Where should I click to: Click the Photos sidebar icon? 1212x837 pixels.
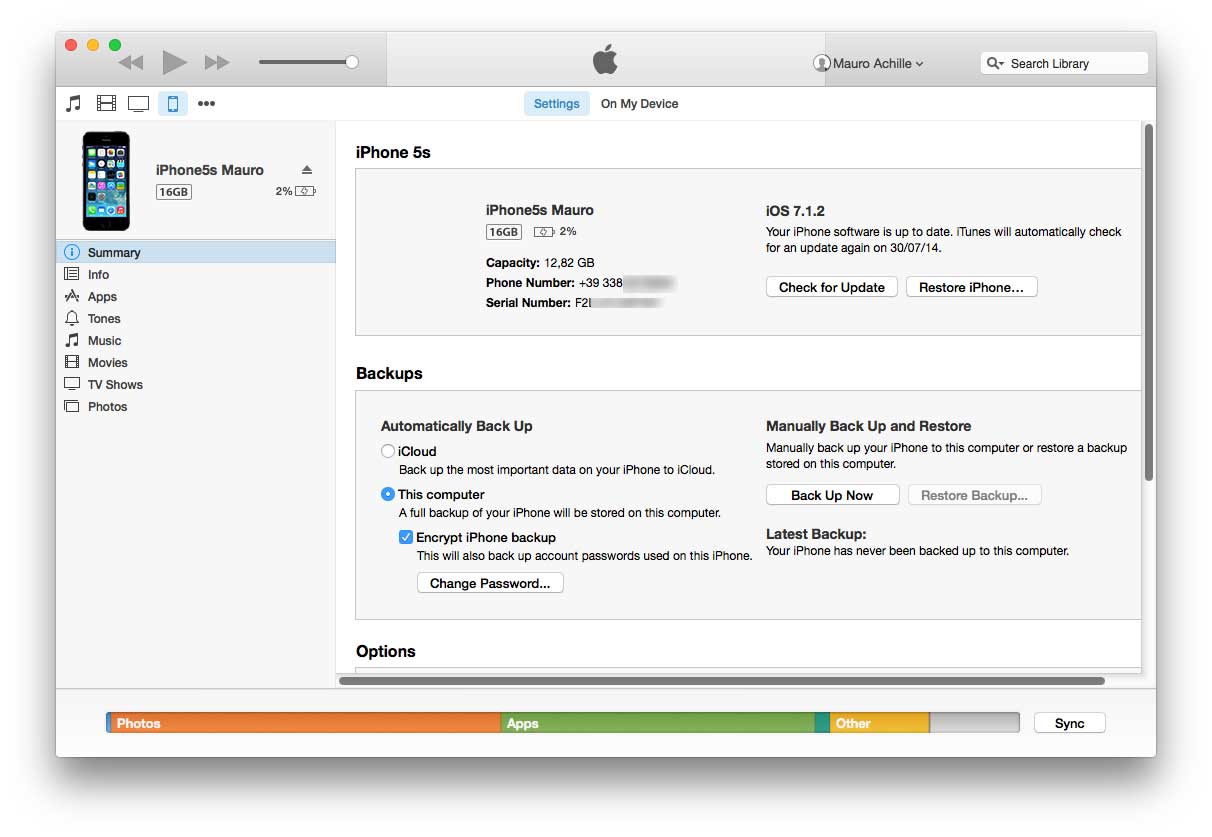(x=72, y=406)
